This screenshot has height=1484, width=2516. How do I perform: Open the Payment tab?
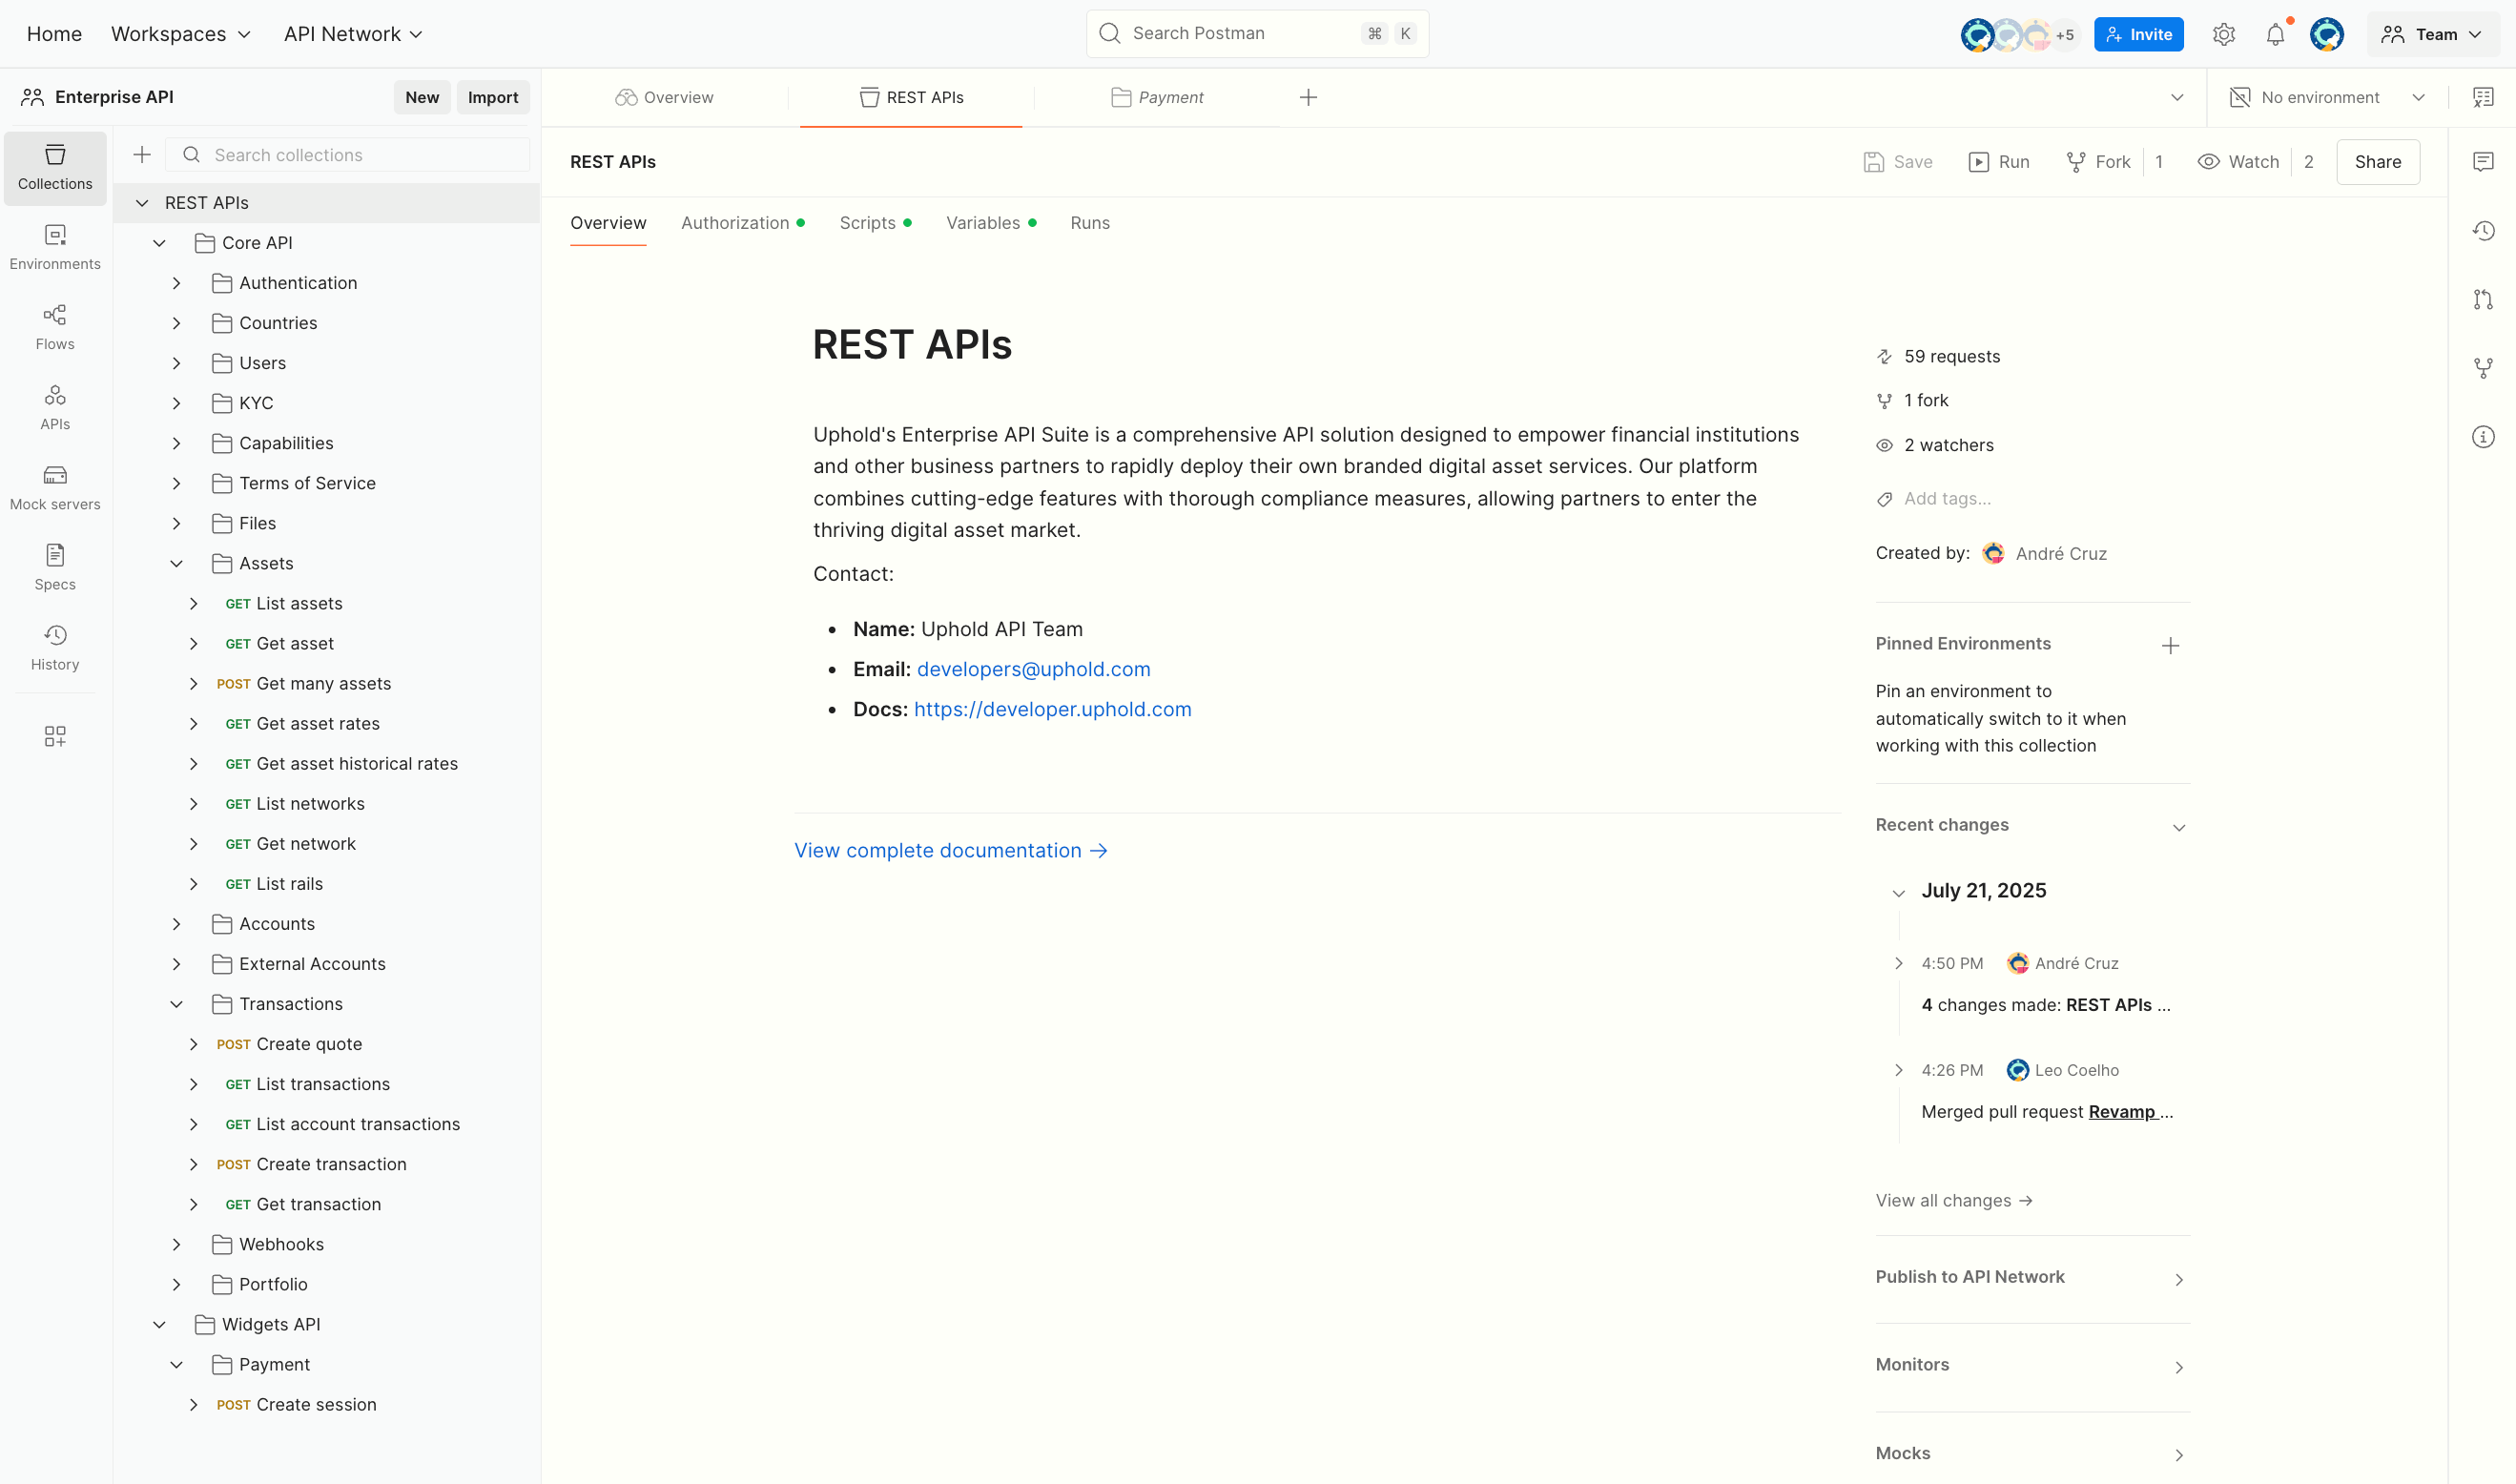[1157, 97]
